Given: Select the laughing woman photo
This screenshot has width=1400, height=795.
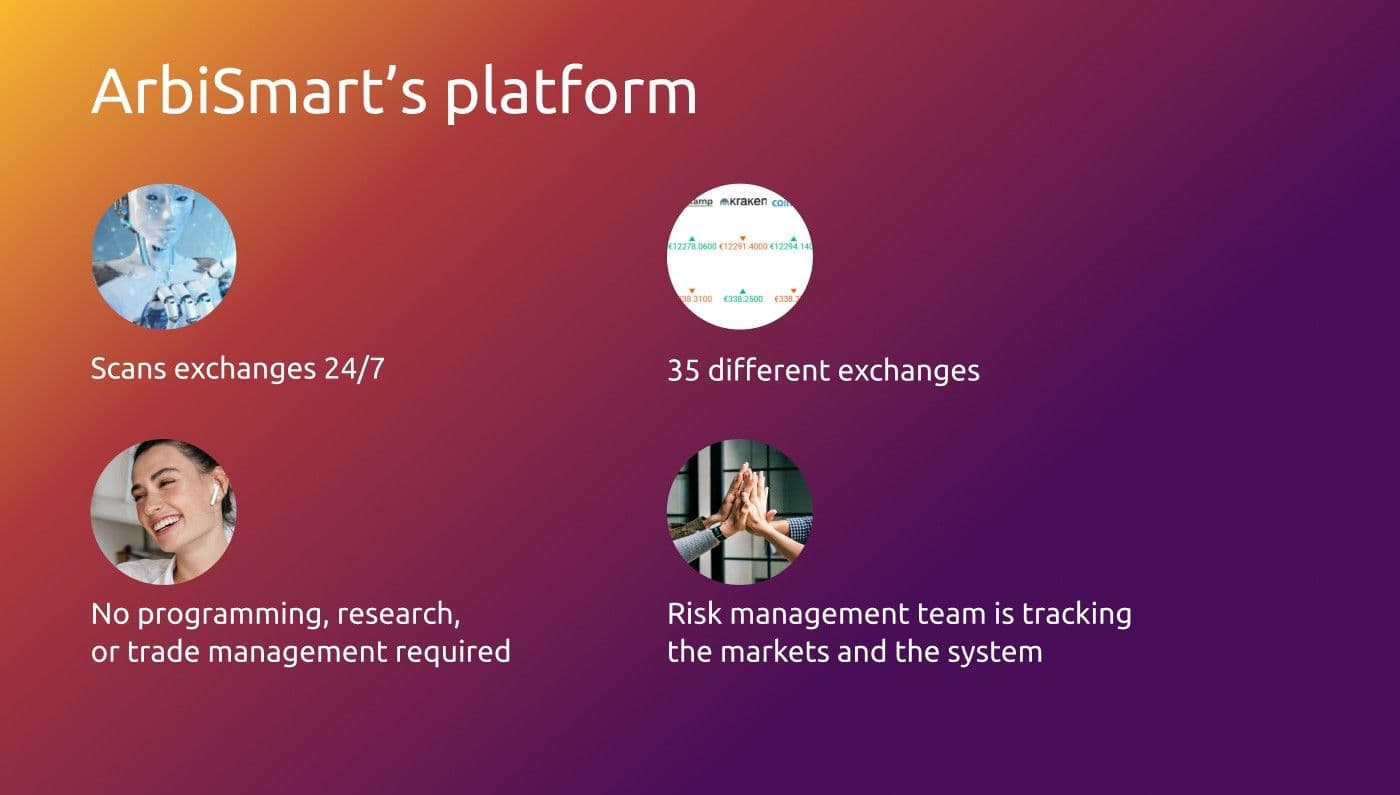Looking at the screenshot, I should click(x=163, y=512).
